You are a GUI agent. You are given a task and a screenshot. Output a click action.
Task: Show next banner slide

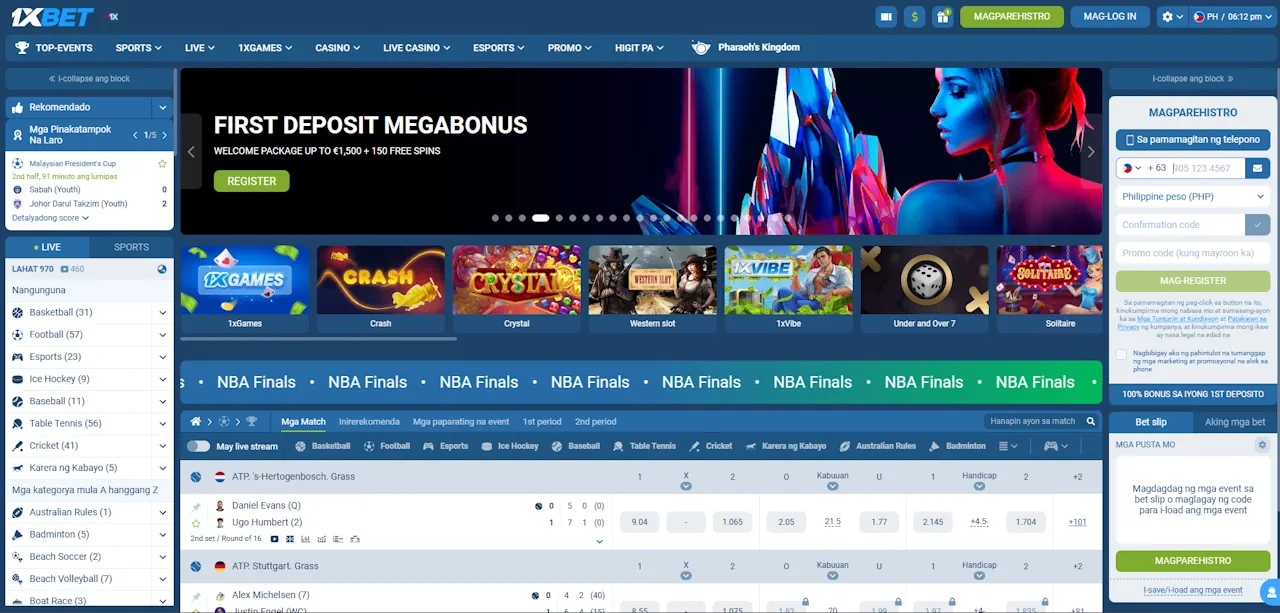click(x=1091, y=152)
